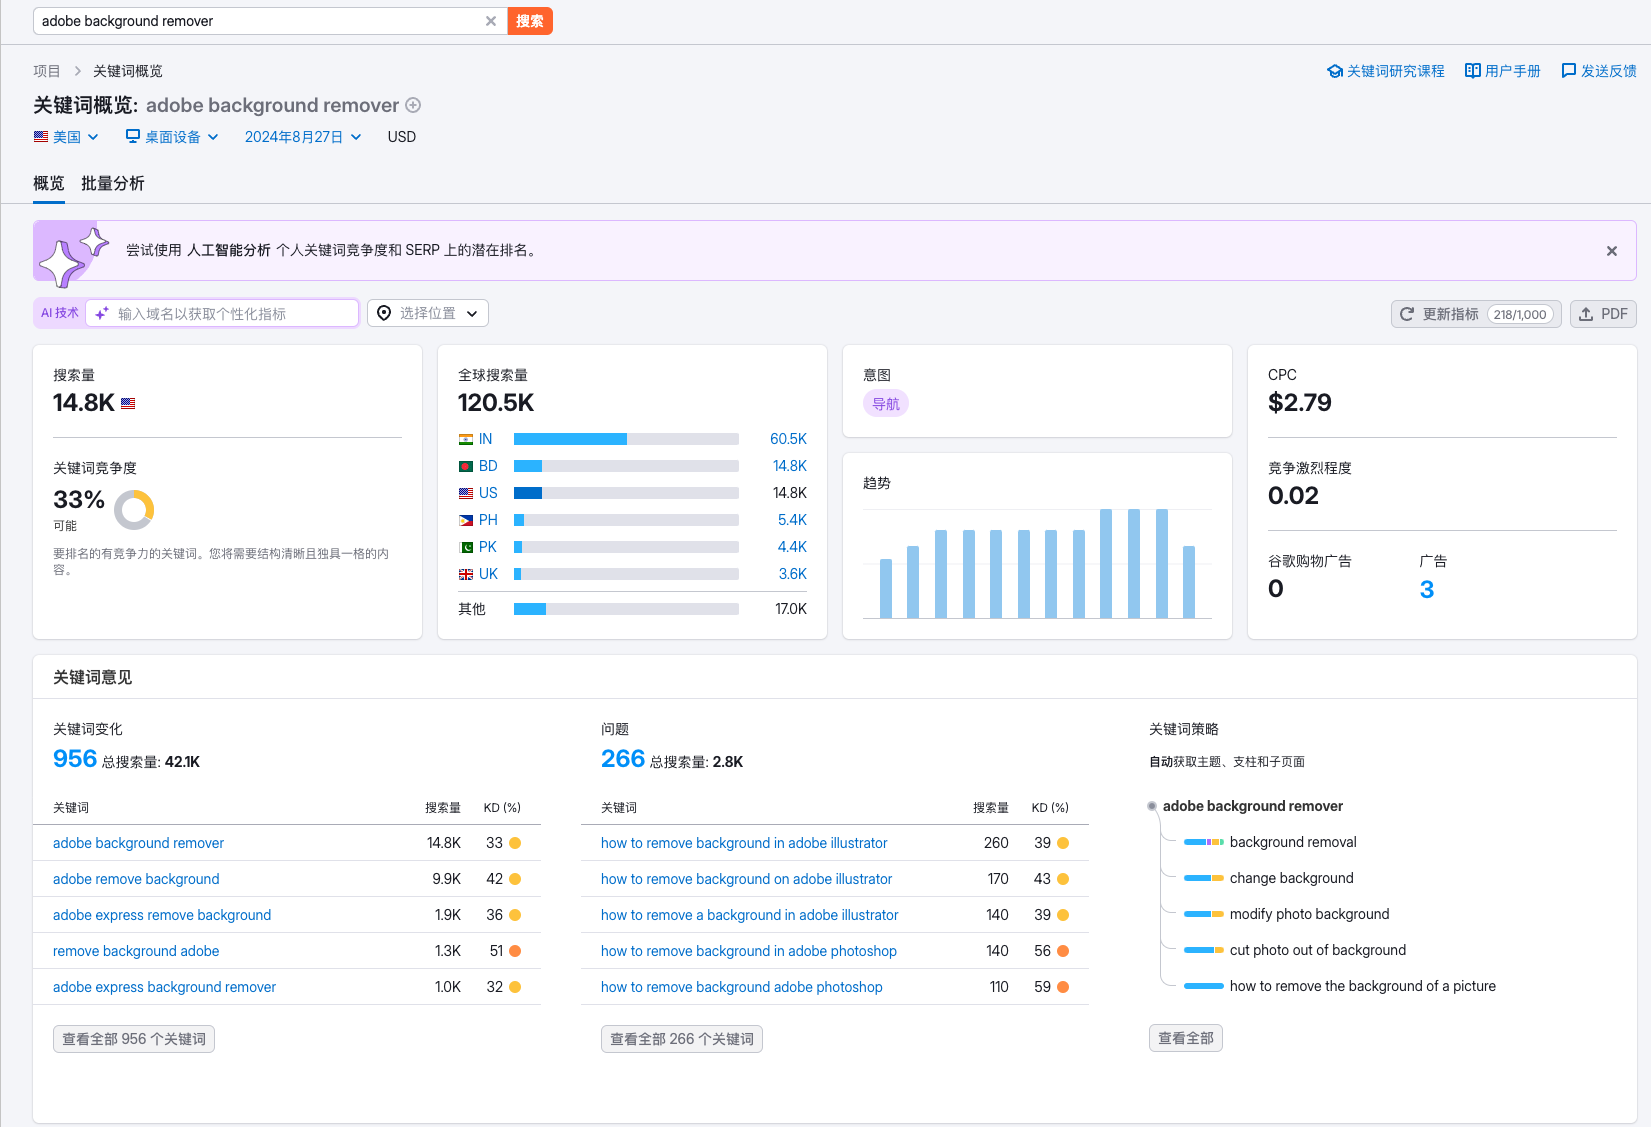Click 查看全部 266 个关键词 button
Screen dimensions: 1651x1127
pyautogui.click(x=682, y=1039)
